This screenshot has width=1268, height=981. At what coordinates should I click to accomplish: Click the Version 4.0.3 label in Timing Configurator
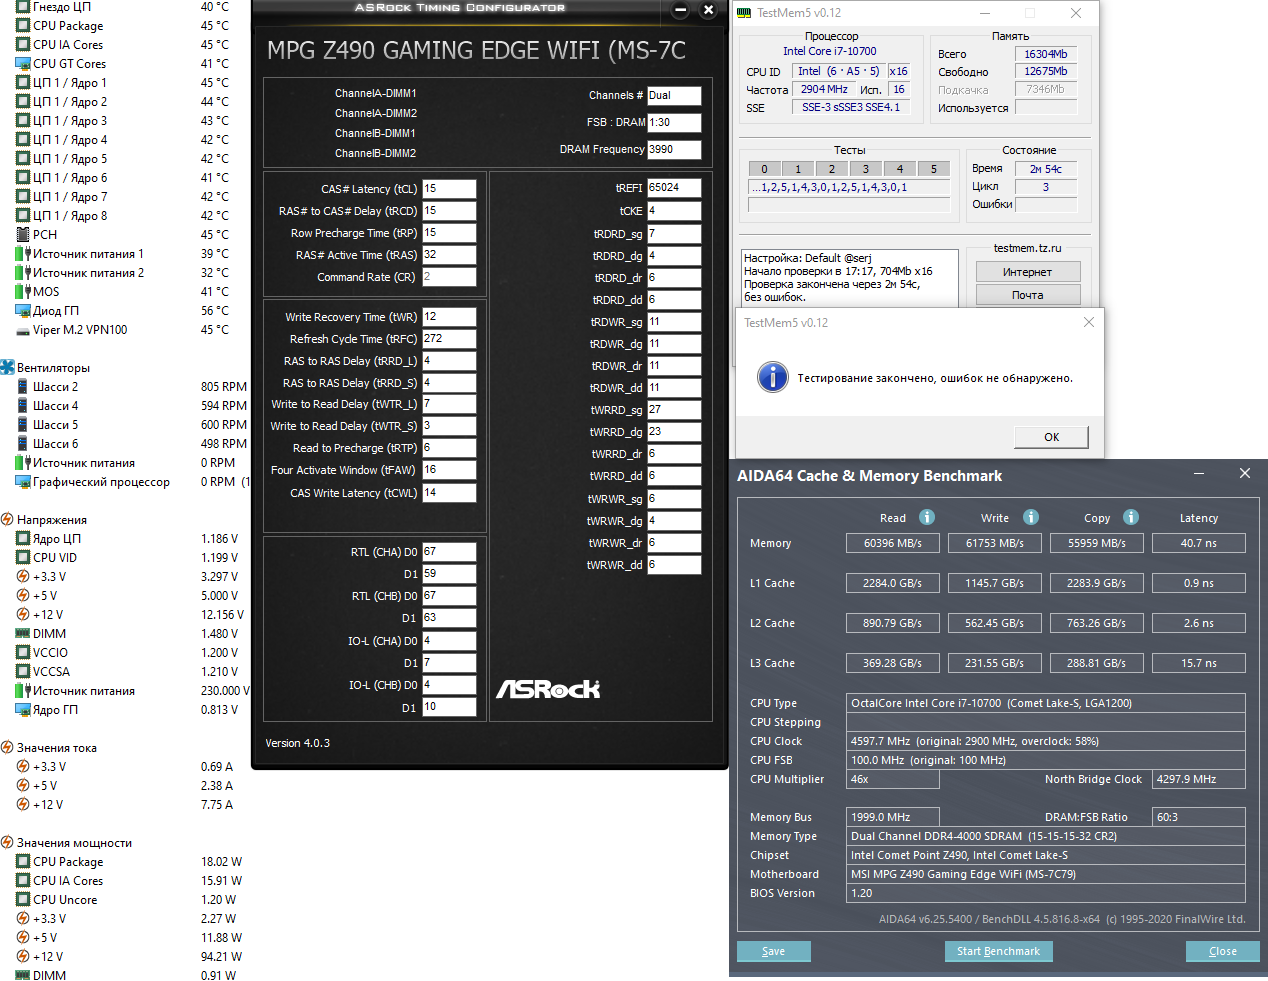(297, 743)
